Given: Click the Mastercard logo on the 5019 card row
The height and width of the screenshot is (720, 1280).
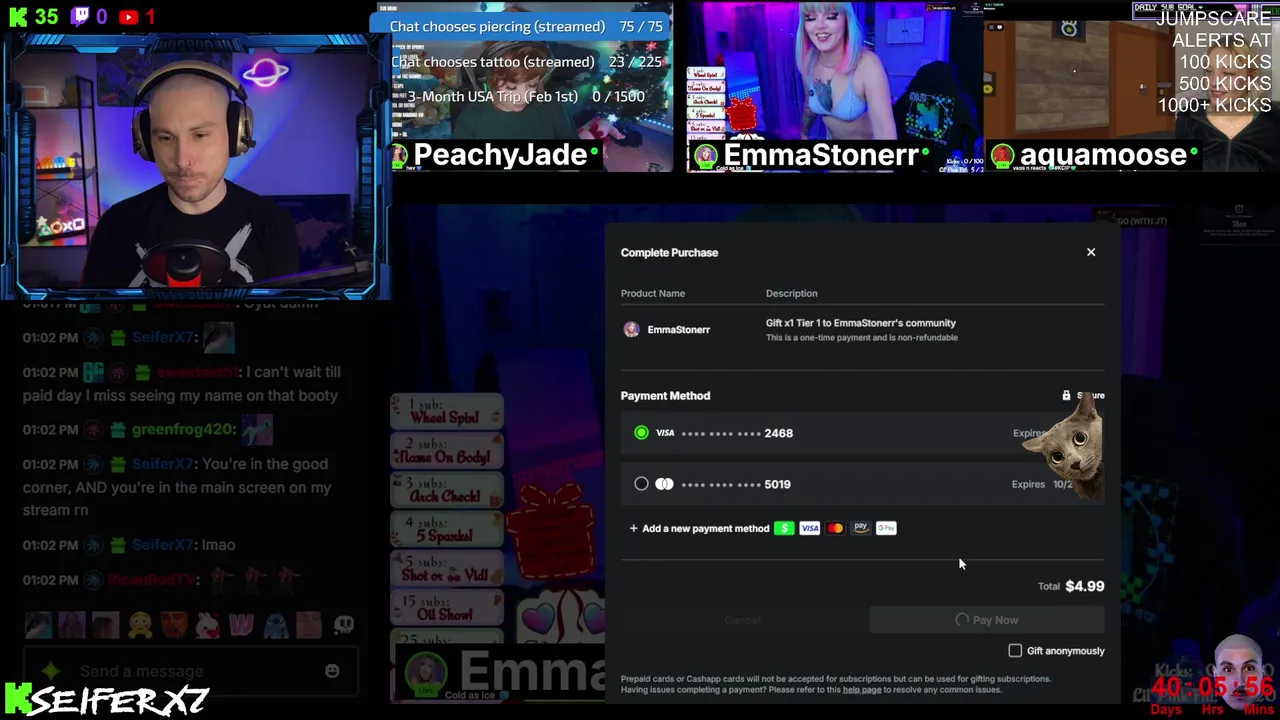Looking at the screenshot, I should click(x=665, y=484).
